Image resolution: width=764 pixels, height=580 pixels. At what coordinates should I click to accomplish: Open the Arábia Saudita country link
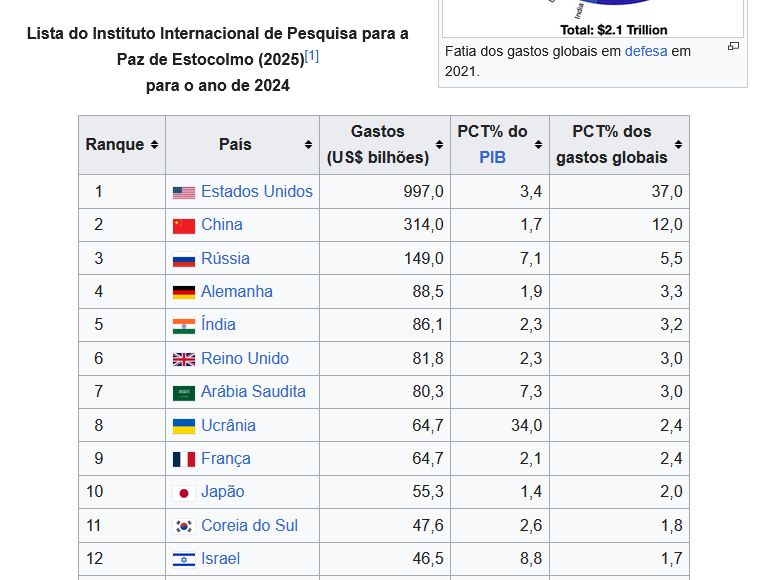pos(253,392)
